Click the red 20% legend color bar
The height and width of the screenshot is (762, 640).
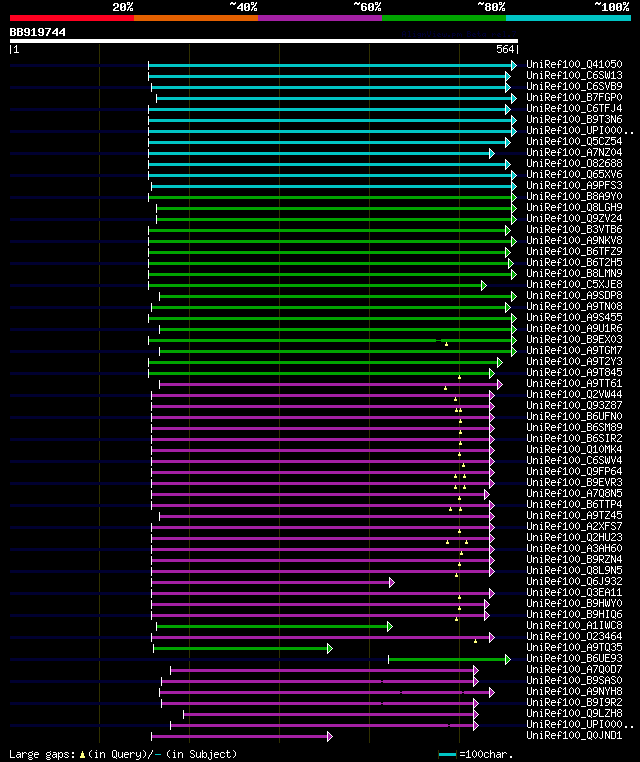(72, 18)
